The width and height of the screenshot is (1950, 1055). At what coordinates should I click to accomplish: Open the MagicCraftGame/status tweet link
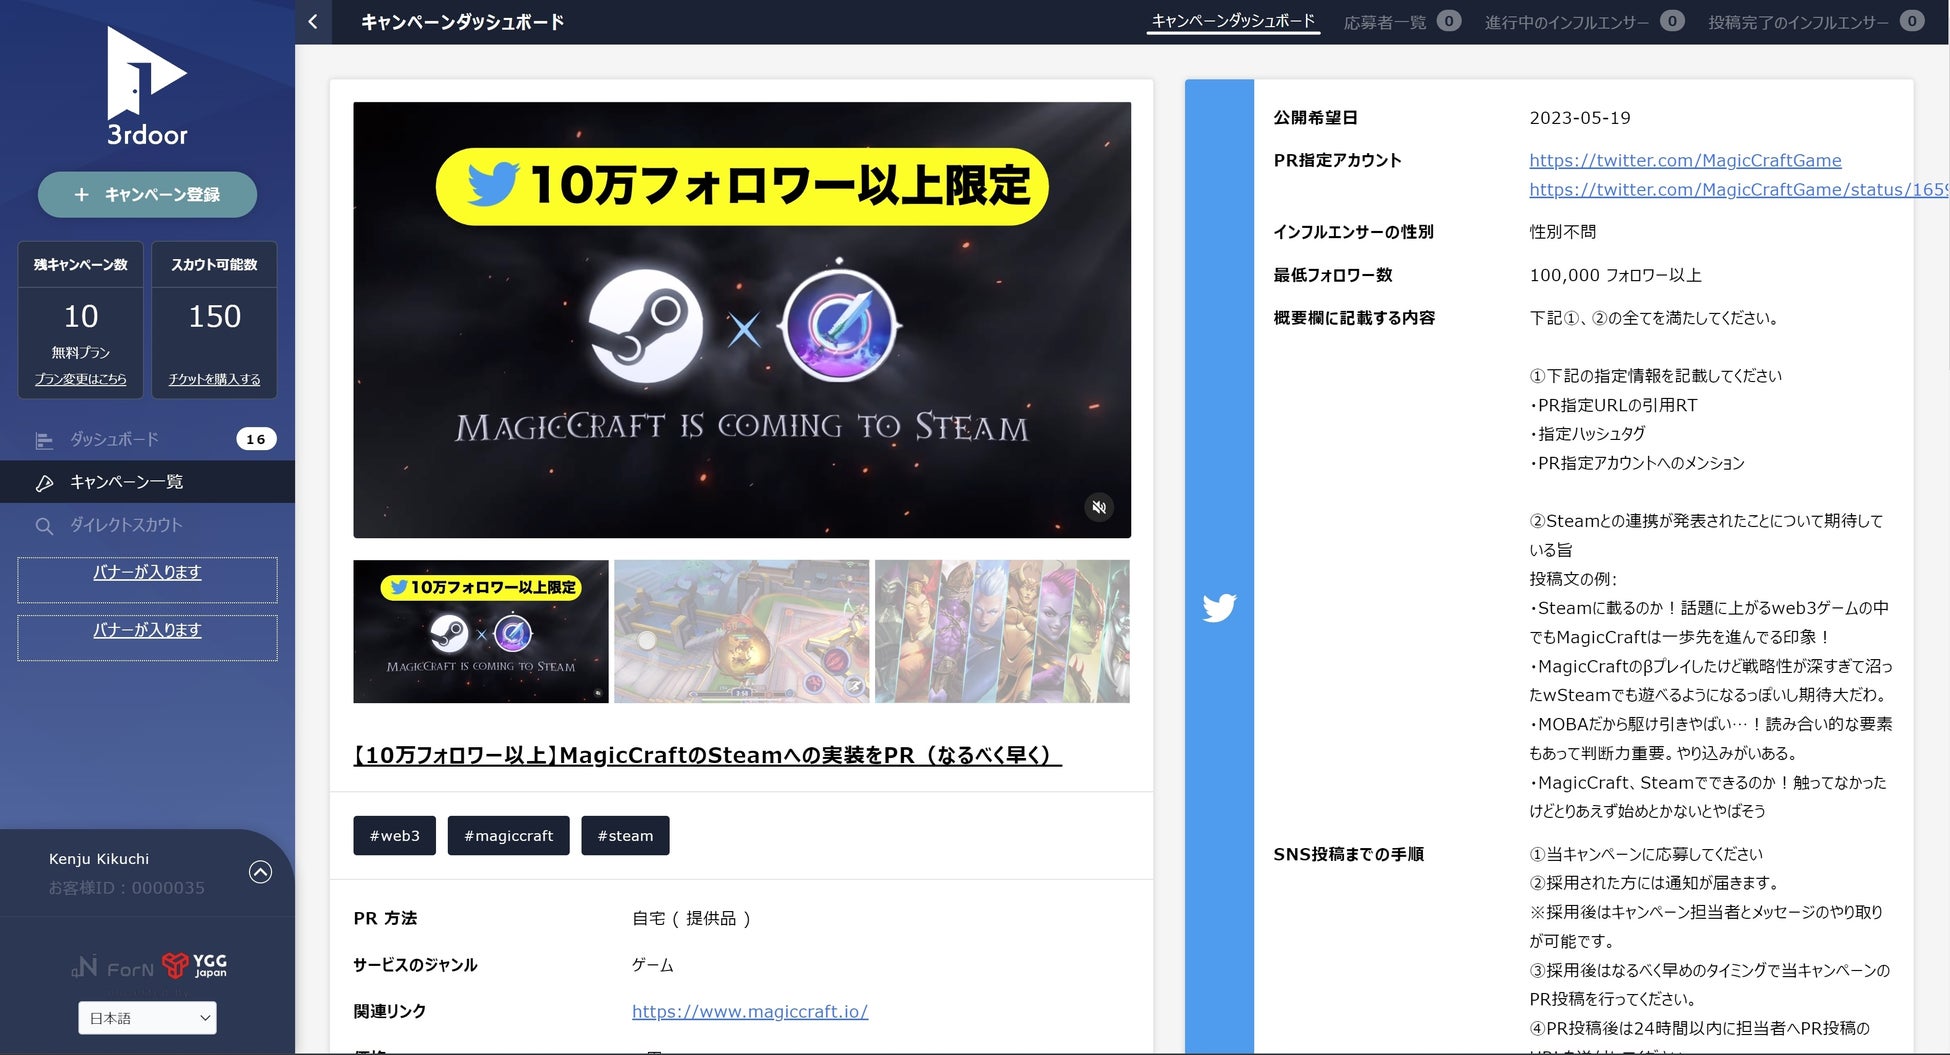coord(1739,189)
